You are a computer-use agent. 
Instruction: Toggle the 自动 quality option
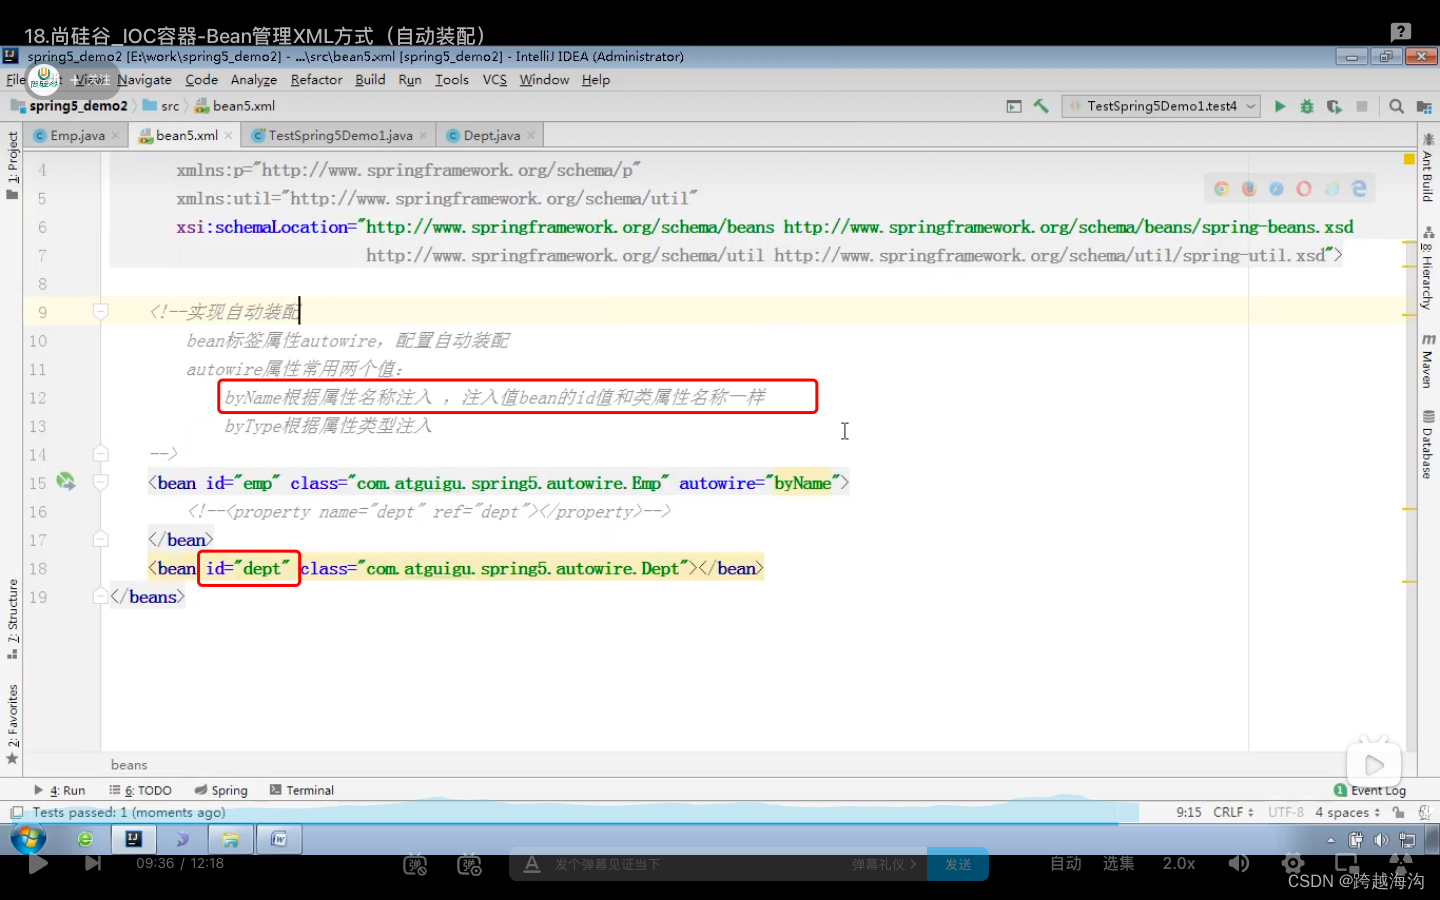point(1065,863)
